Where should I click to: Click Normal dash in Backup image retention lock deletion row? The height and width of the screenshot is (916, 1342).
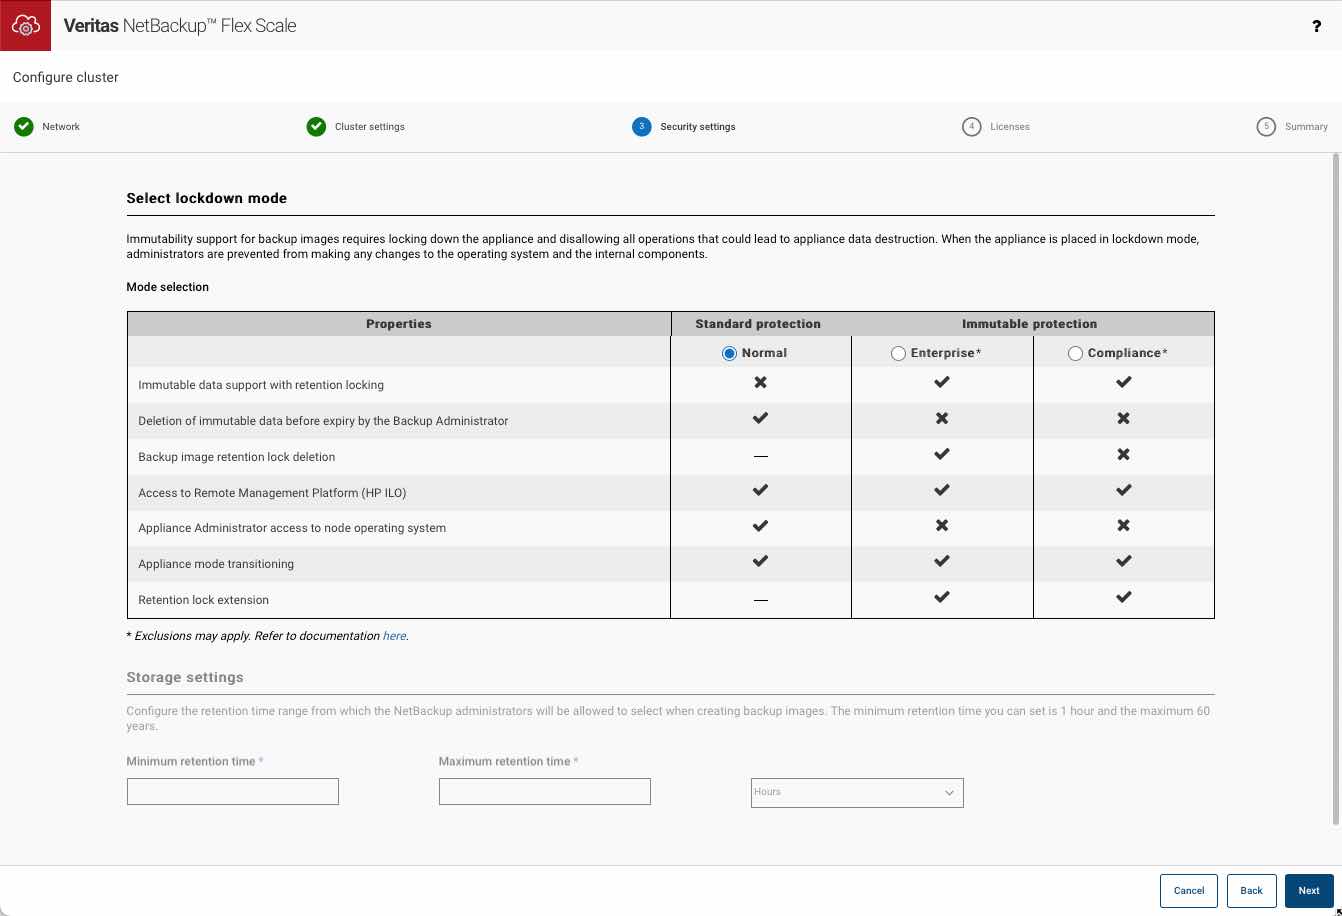[760, 456]
